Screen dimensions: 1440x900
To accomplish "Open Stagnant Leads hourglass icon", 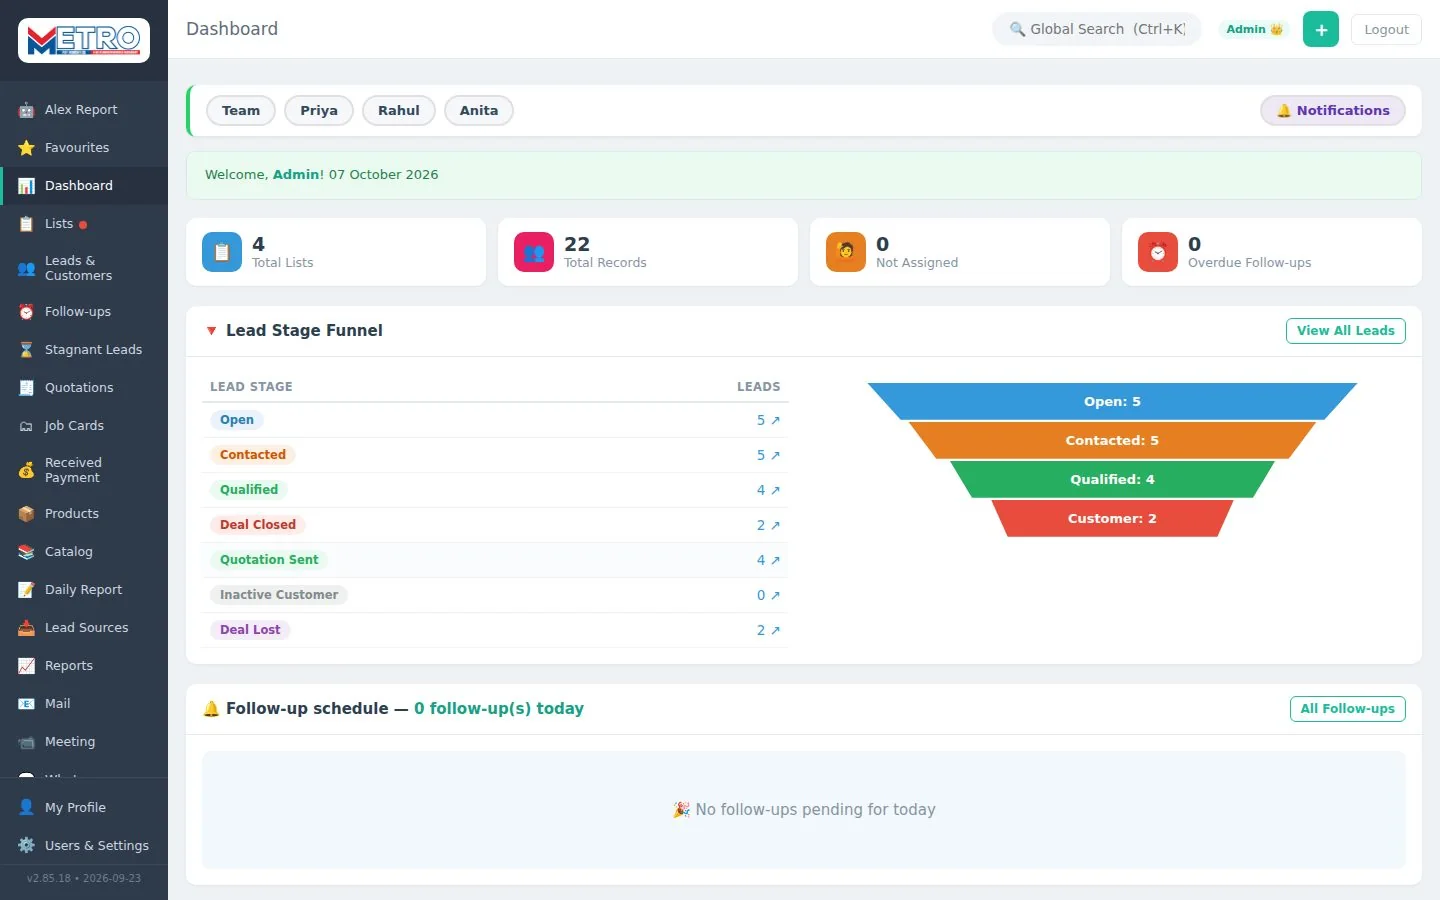I will coord(26,350).
